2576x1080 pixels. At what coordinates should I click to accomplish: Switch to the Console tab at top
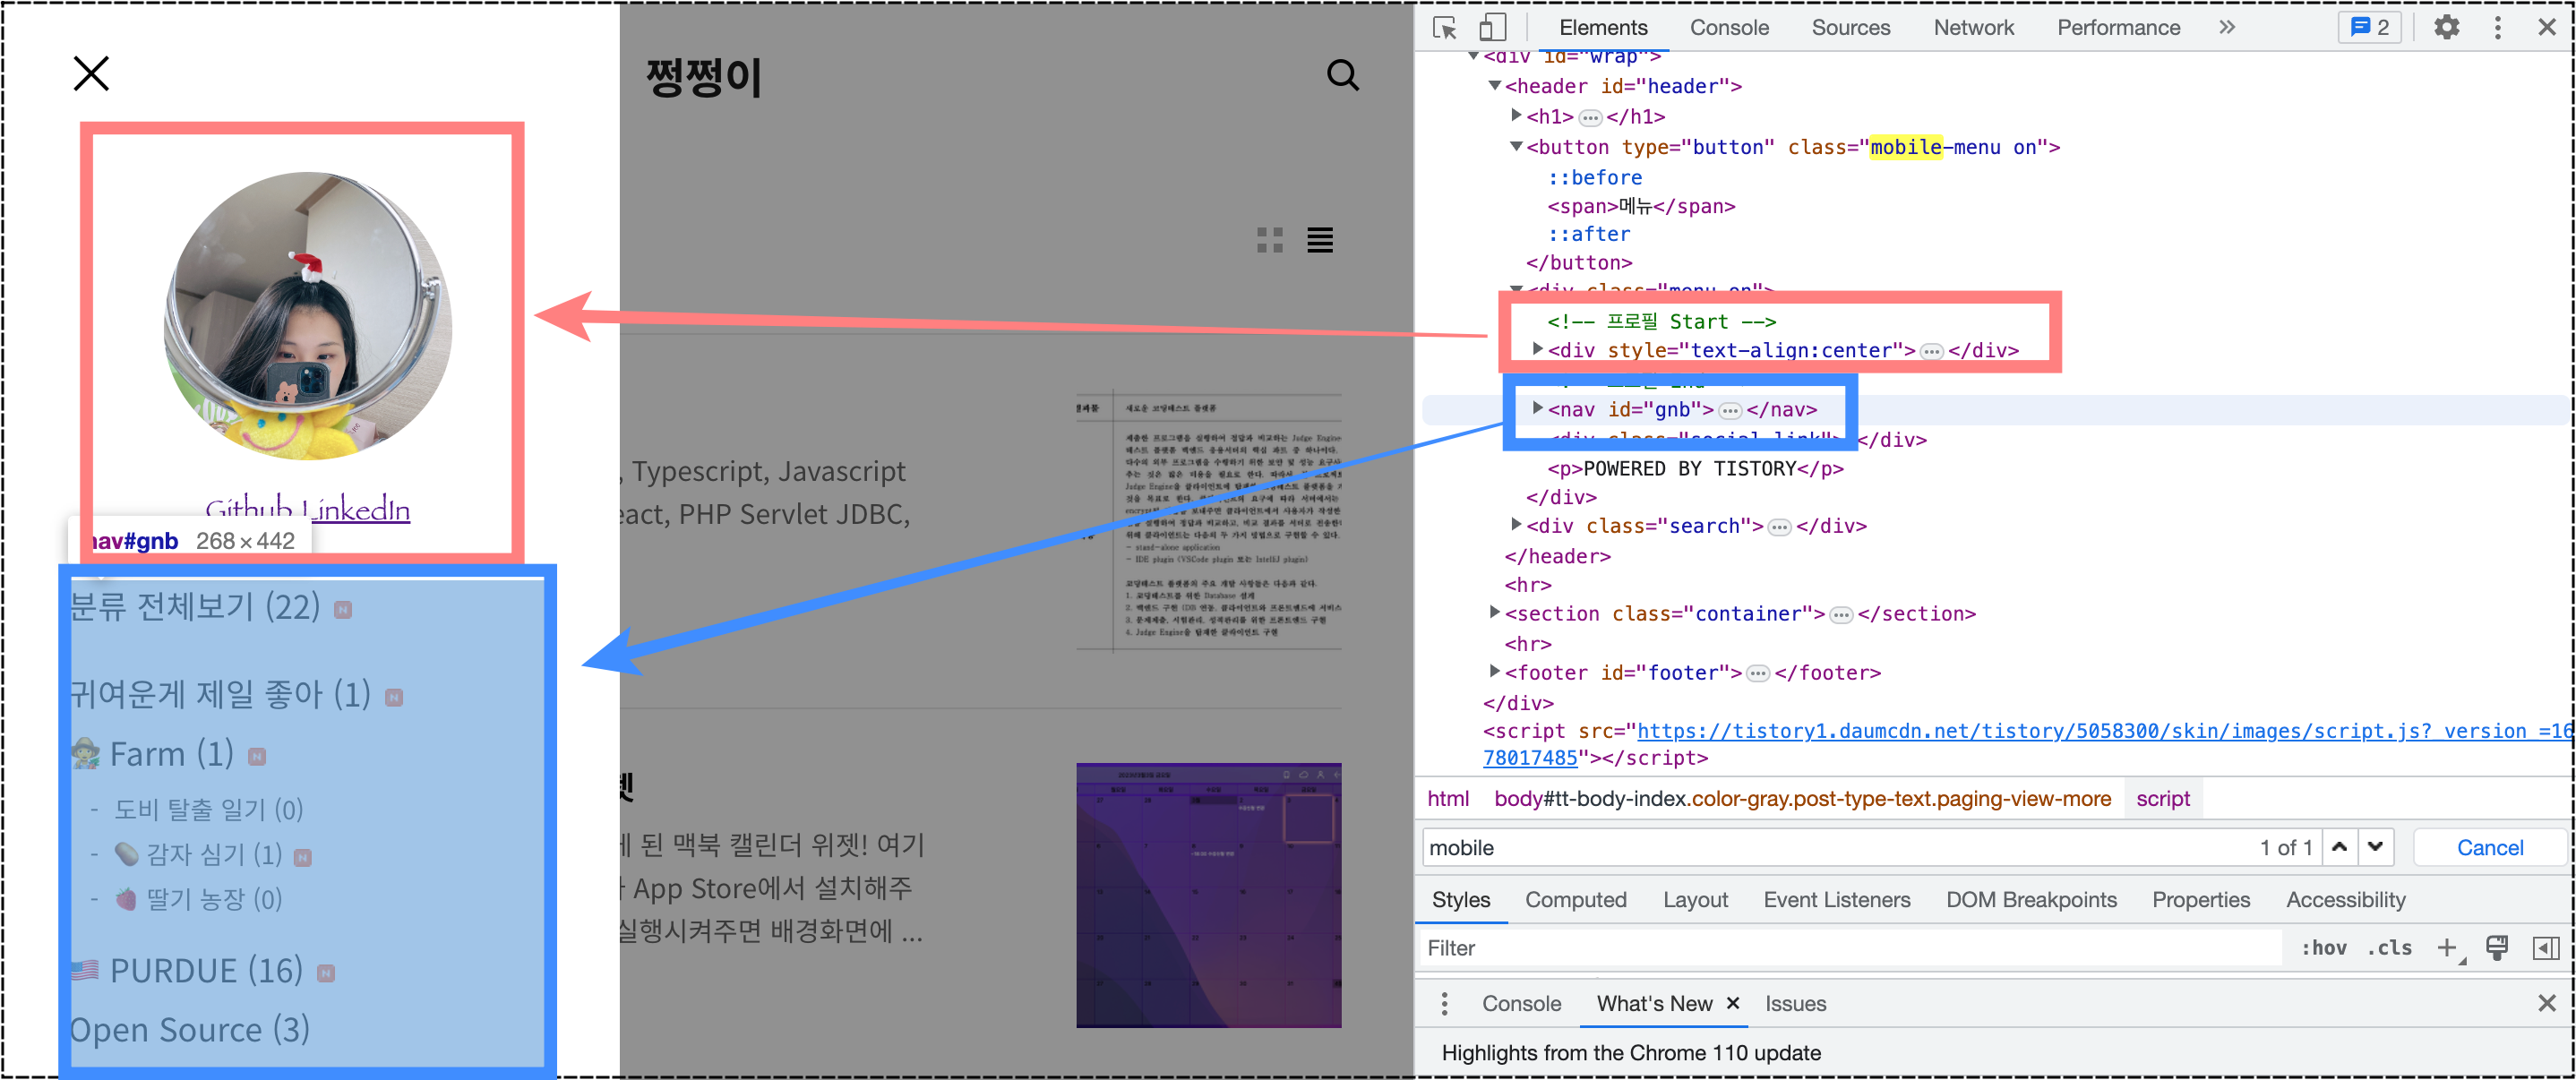point(1728,27)
